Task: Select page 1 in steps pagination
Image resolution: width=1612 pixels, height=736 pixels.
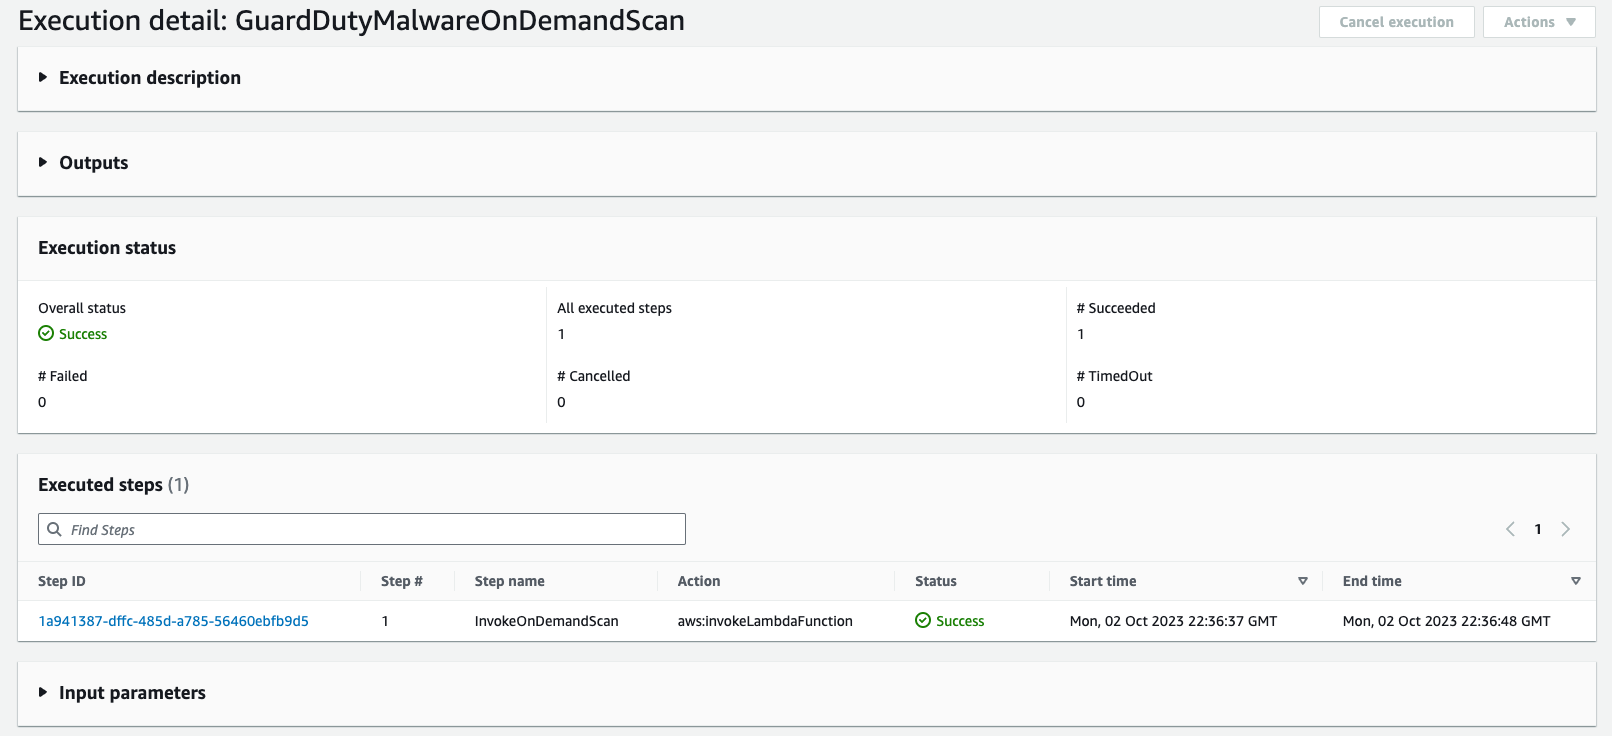Action: 1538,529
